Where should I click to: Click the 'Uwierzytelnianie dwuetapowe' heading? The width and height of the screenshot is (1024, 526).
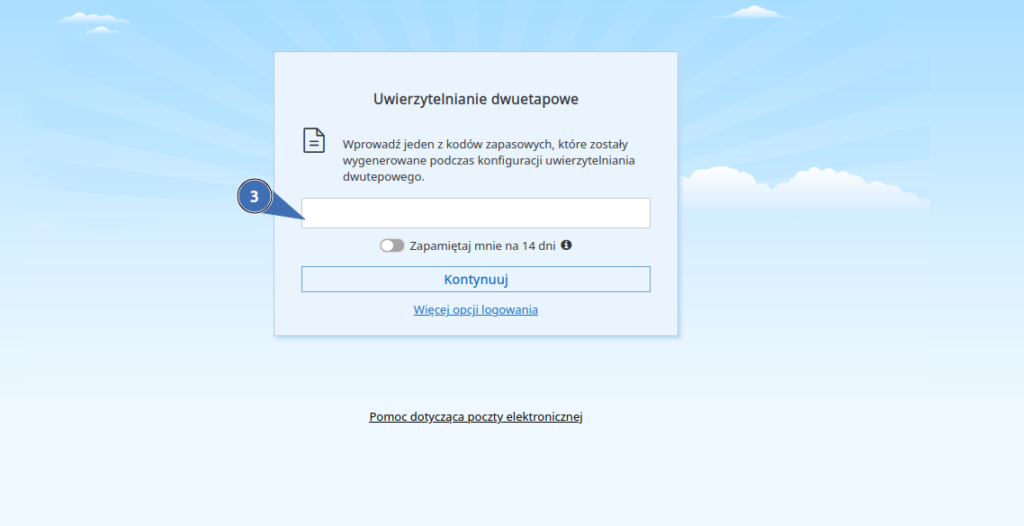(476, 99)
